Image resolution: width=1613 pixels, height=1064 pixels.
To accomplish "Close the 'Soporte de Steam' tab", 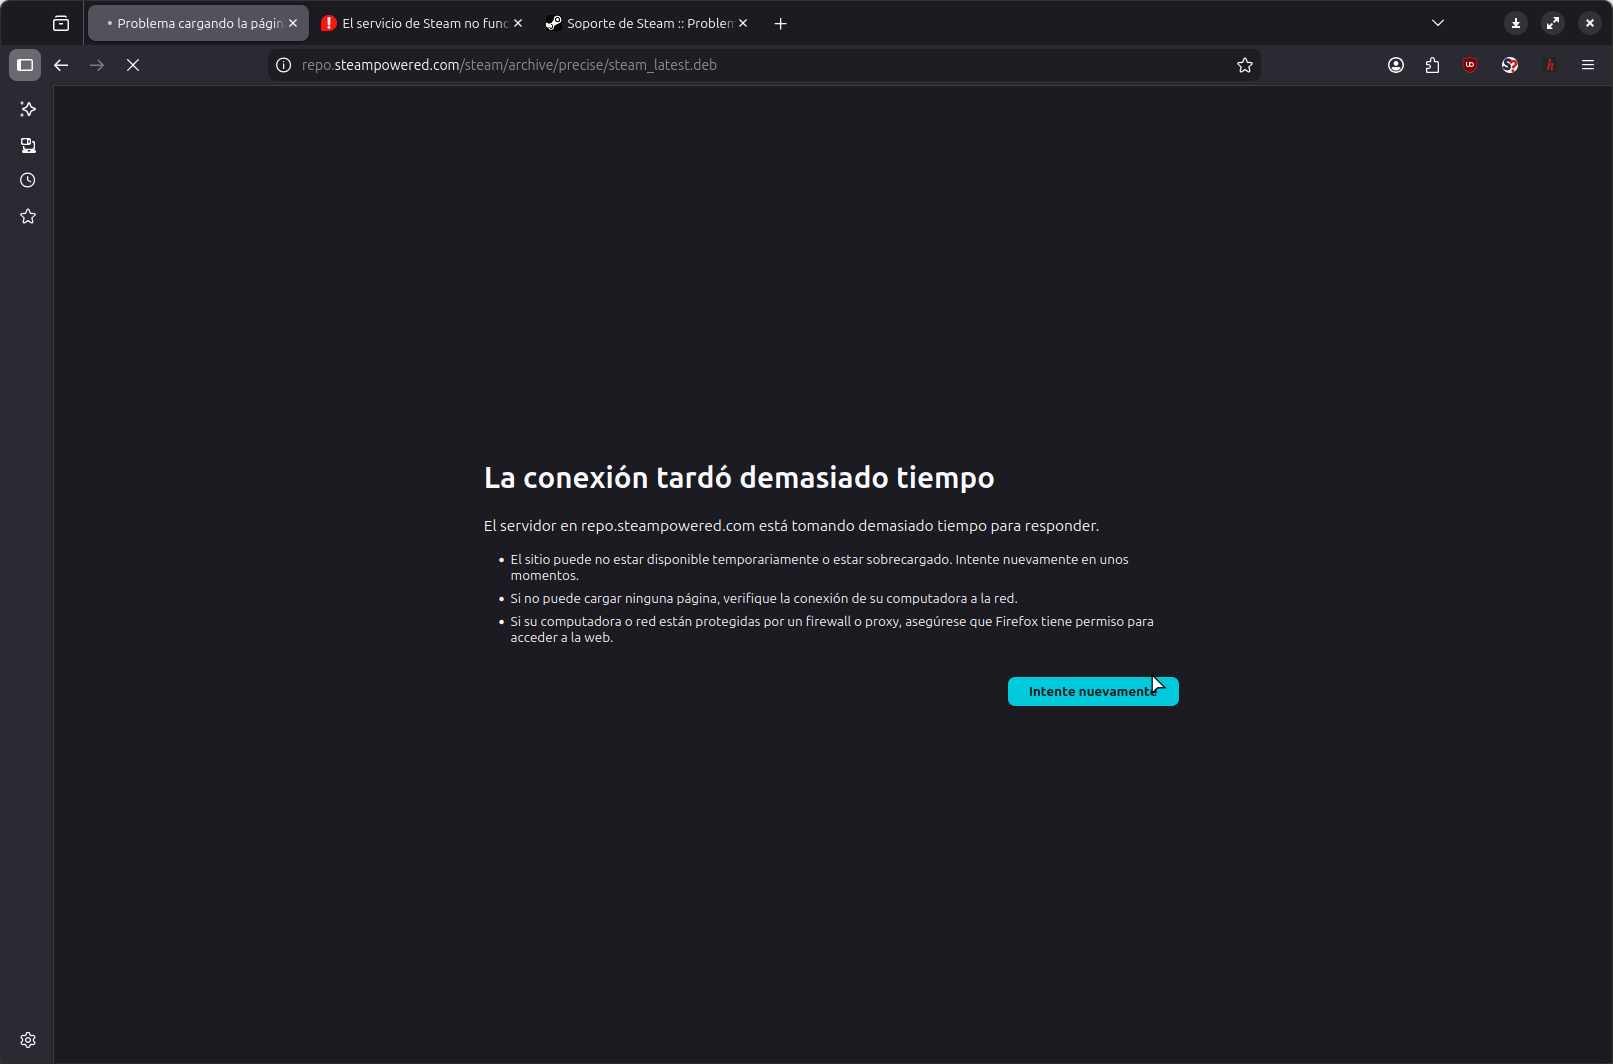I will point(743,23).
